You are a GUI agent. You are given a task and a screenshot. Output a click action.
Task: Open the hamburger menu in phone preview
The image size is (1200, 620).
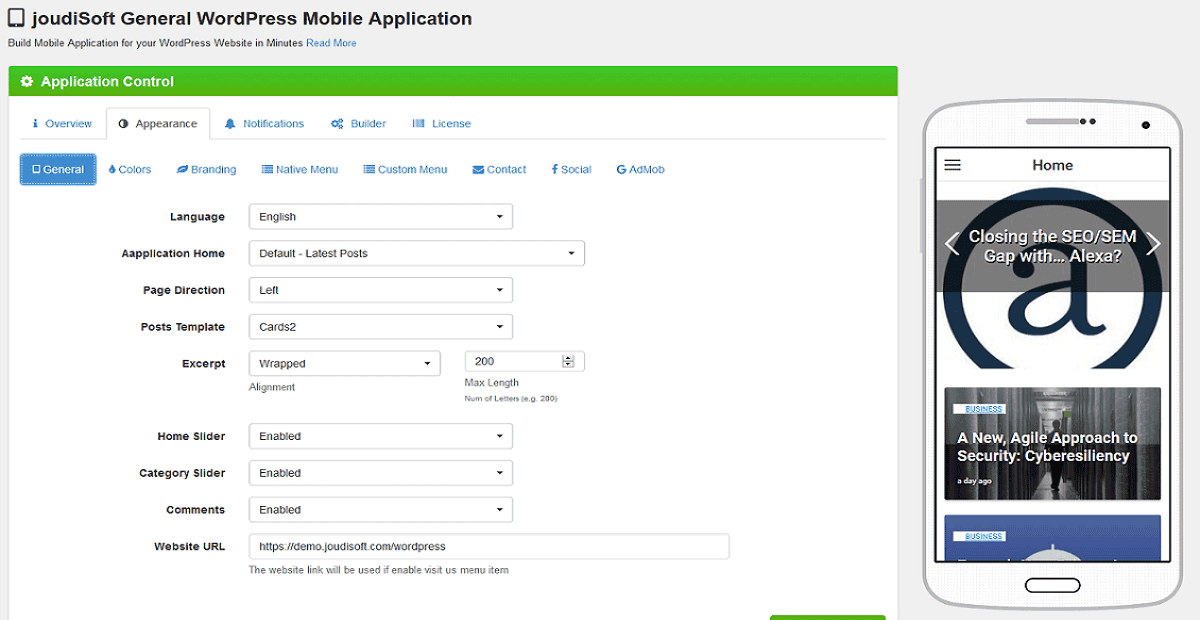point(952,166)
